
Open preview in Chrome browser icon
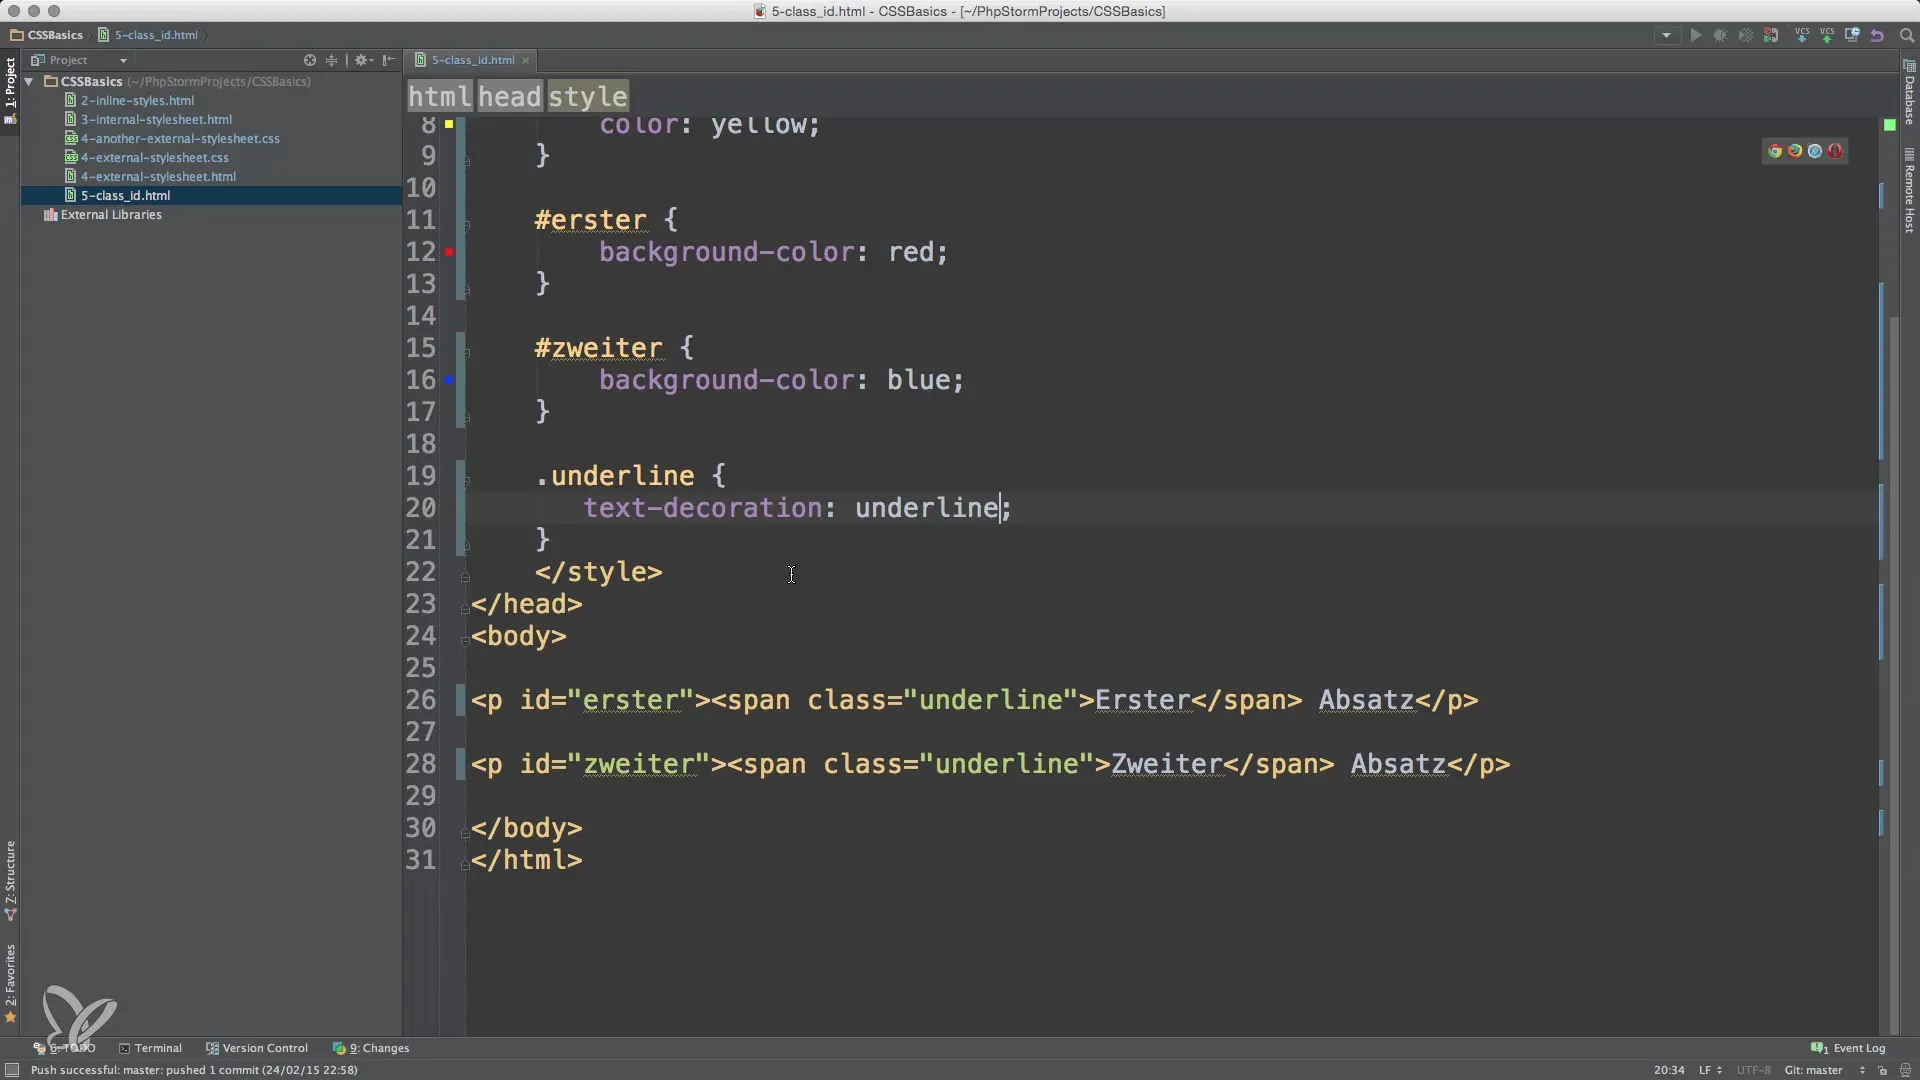(x=1775, y=151)
